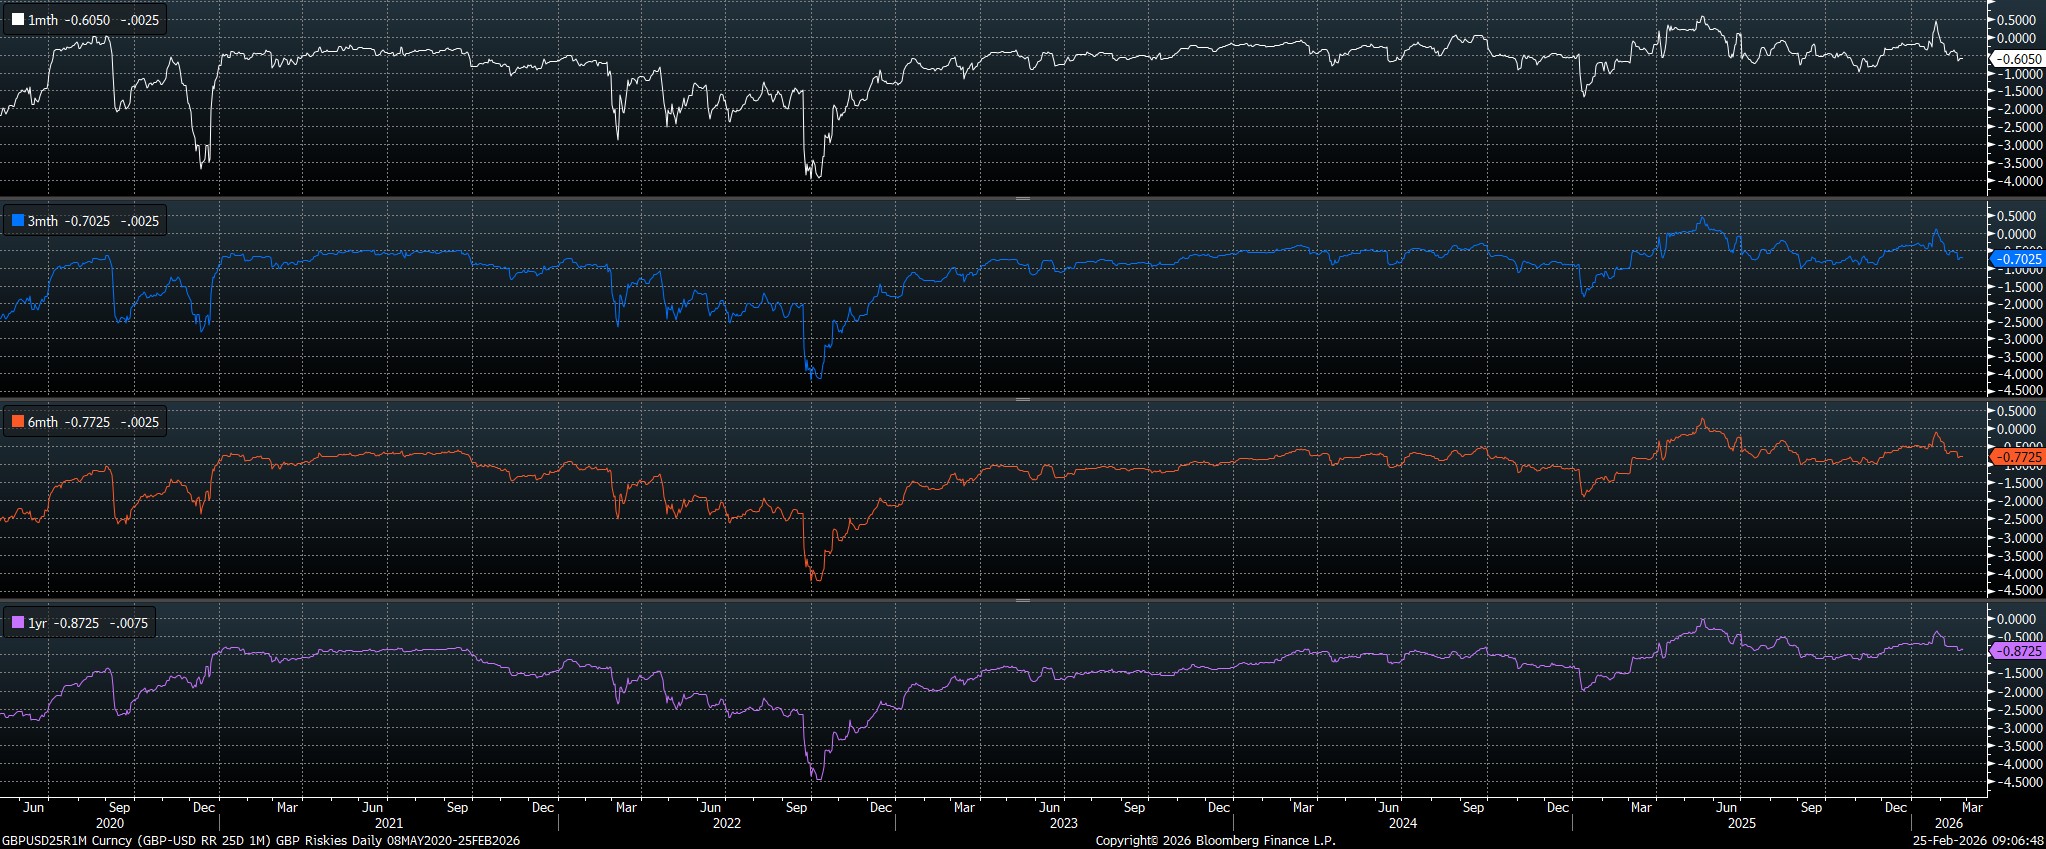Viewport: 2046px width, 849px height.
Task: Click the purple 1yr legend color swatch
Action: tap(18, 623)
